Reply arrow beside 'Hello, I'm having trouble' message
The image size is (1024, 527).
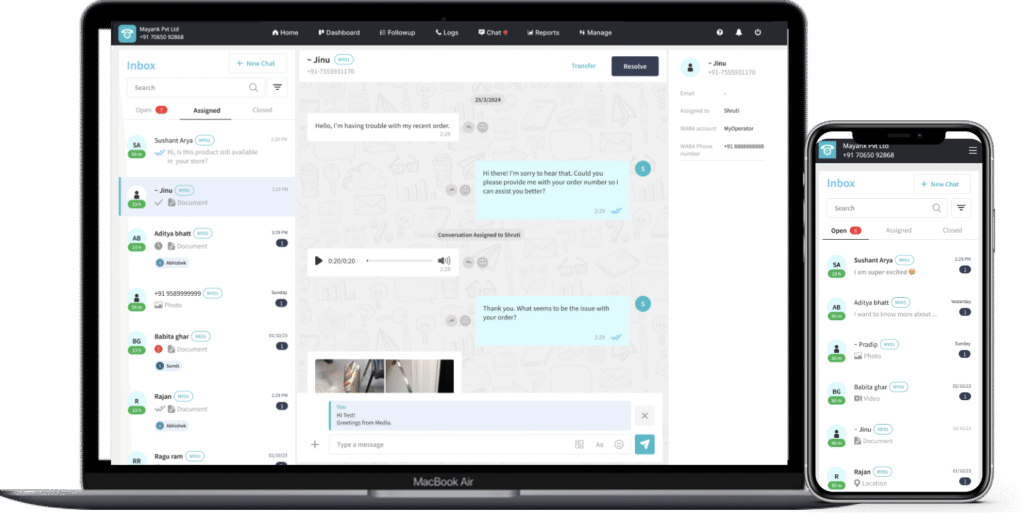pyautogui.click(x=468, y=127)
